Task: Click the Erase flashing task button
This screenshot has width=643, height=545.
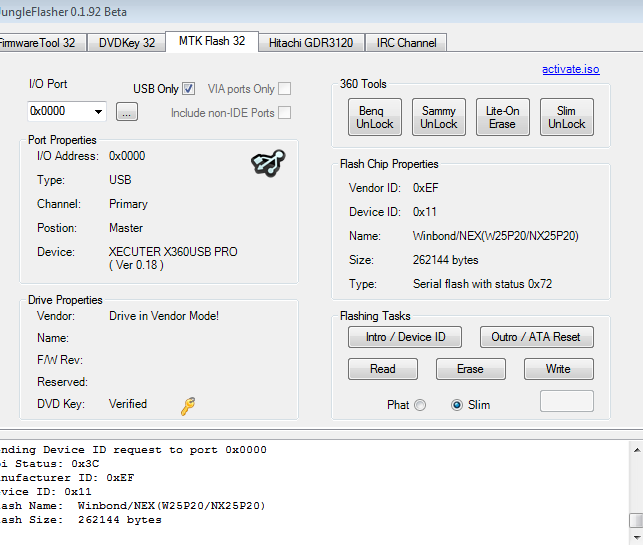Action: [x=471, y=369]
